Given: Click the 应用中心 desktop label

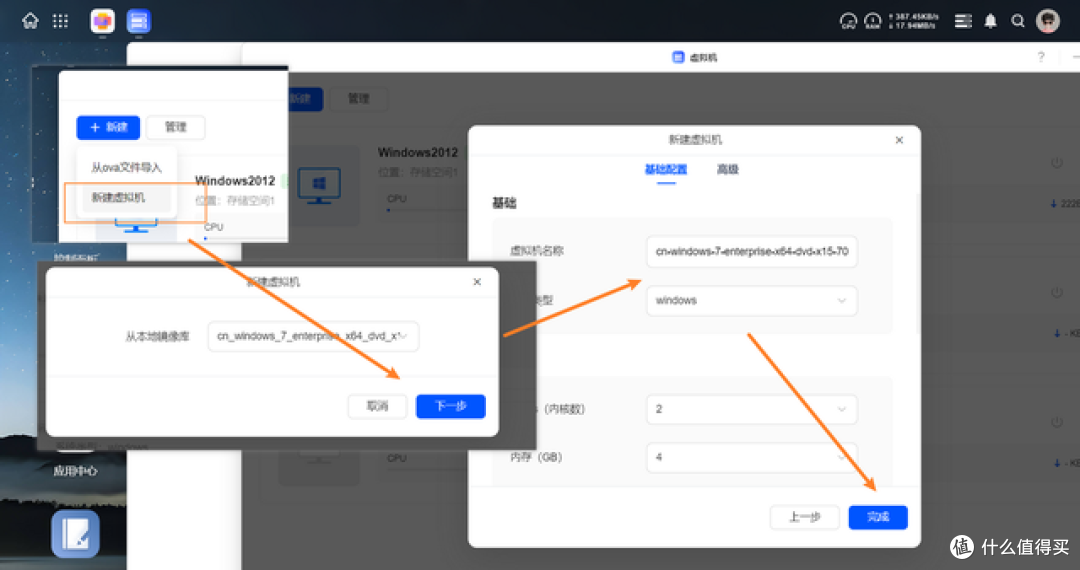Looking at the screenshot, I should coord(75,471).
